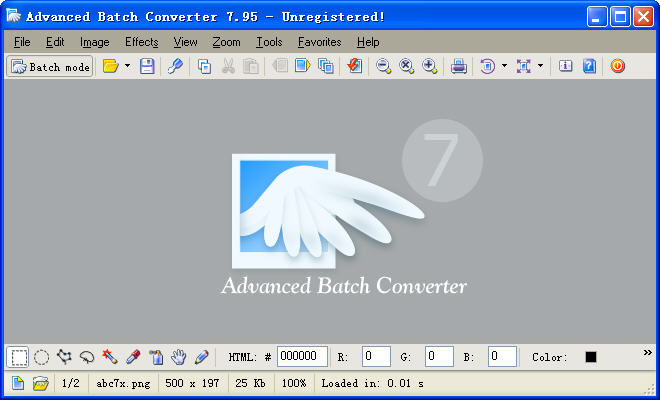Viewport: 660px width, 400px height.
Task: Open the Tools menu
Action: 269,42
